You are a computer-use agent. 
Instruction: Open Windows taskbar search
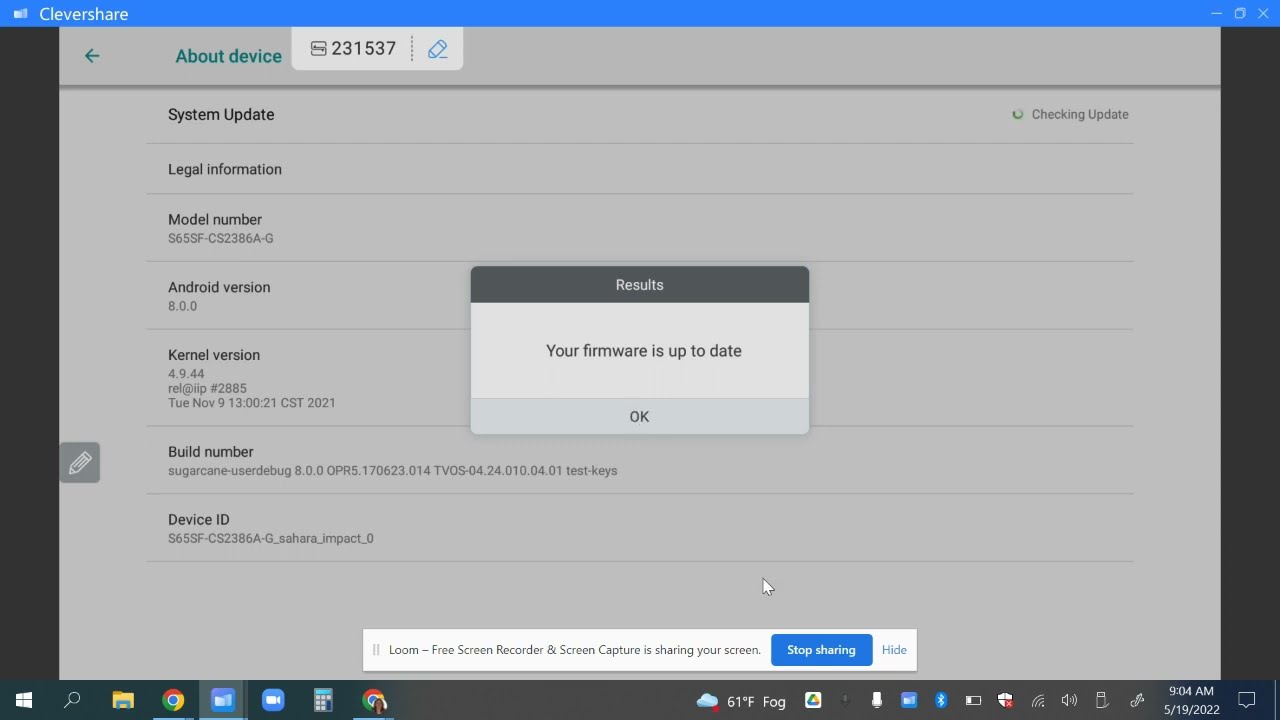click(x=72, y=700)
